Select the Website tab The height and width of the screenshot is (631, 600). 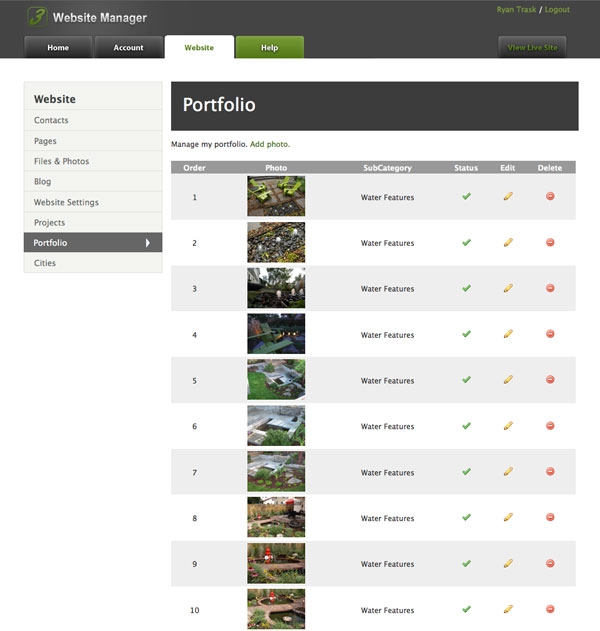199,47
